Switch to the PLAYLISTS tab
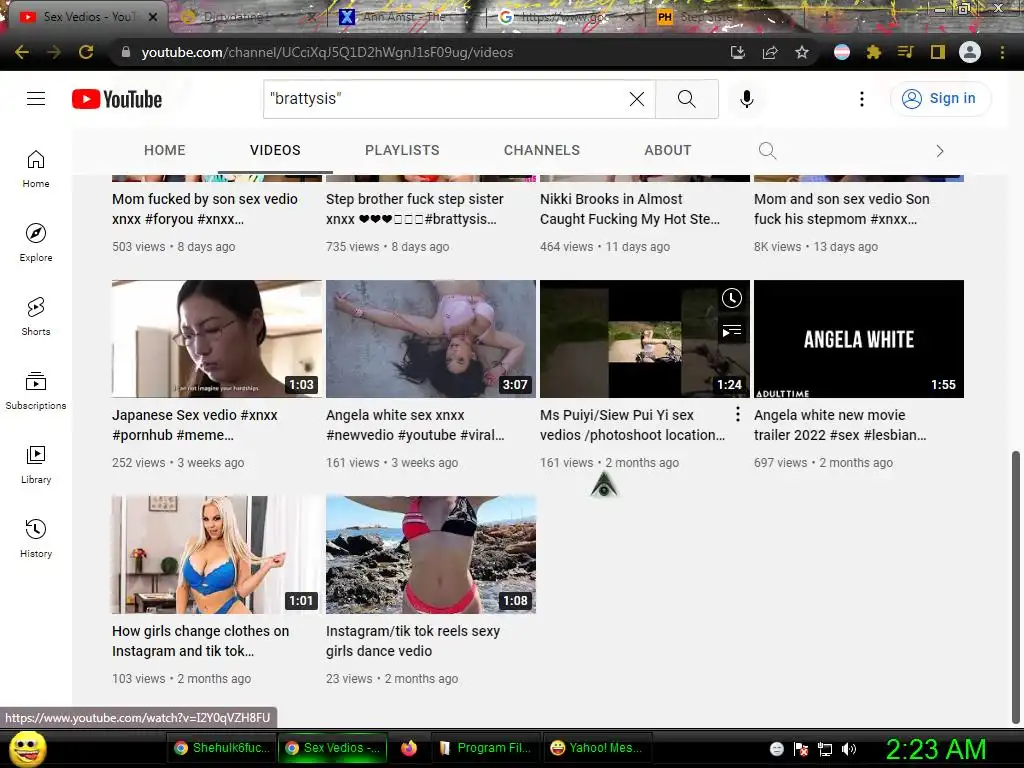 point(402,150)
